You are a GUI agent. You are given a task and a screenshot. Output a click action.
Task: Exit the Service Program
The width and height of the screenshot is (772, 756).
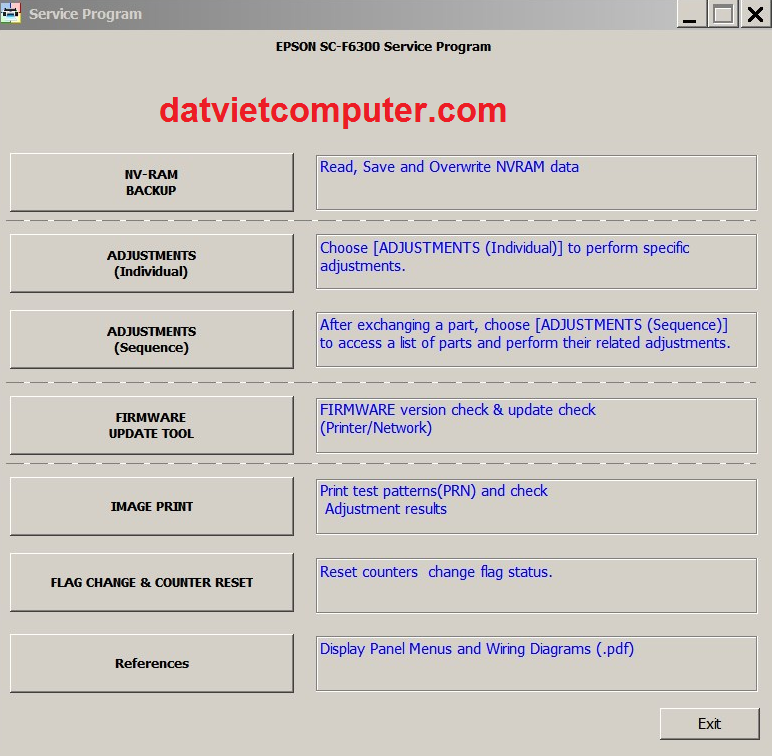pyautogui.click(x=709, y=724)
